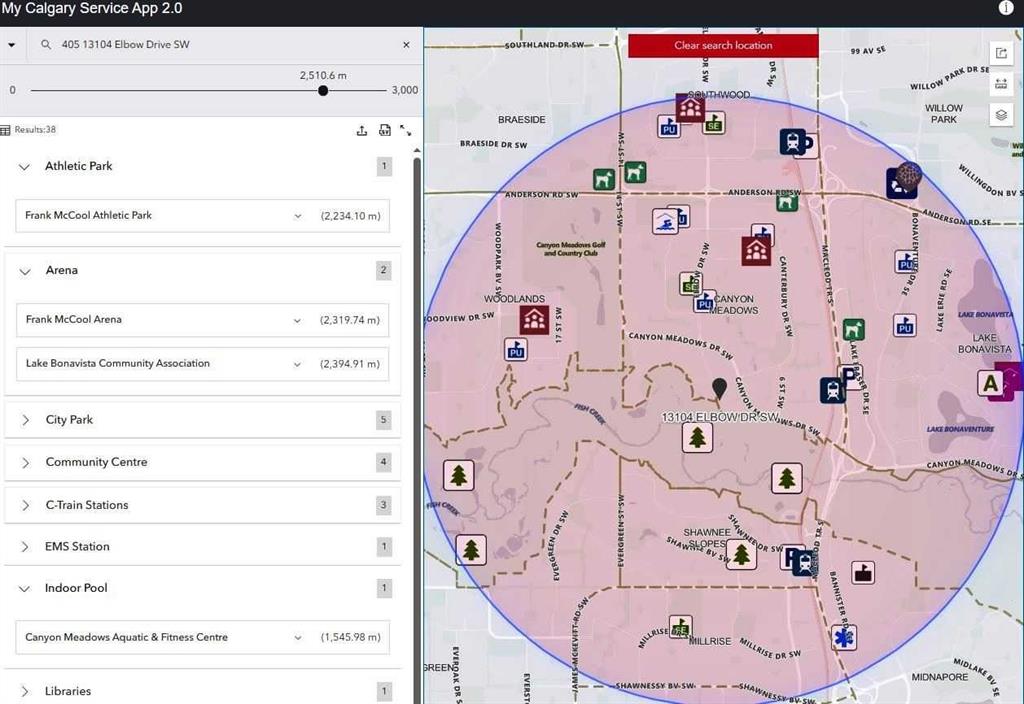Screen dimensions: 1024x704
Task: Click the export results upload icon
Action: click(x=362, y=130)
